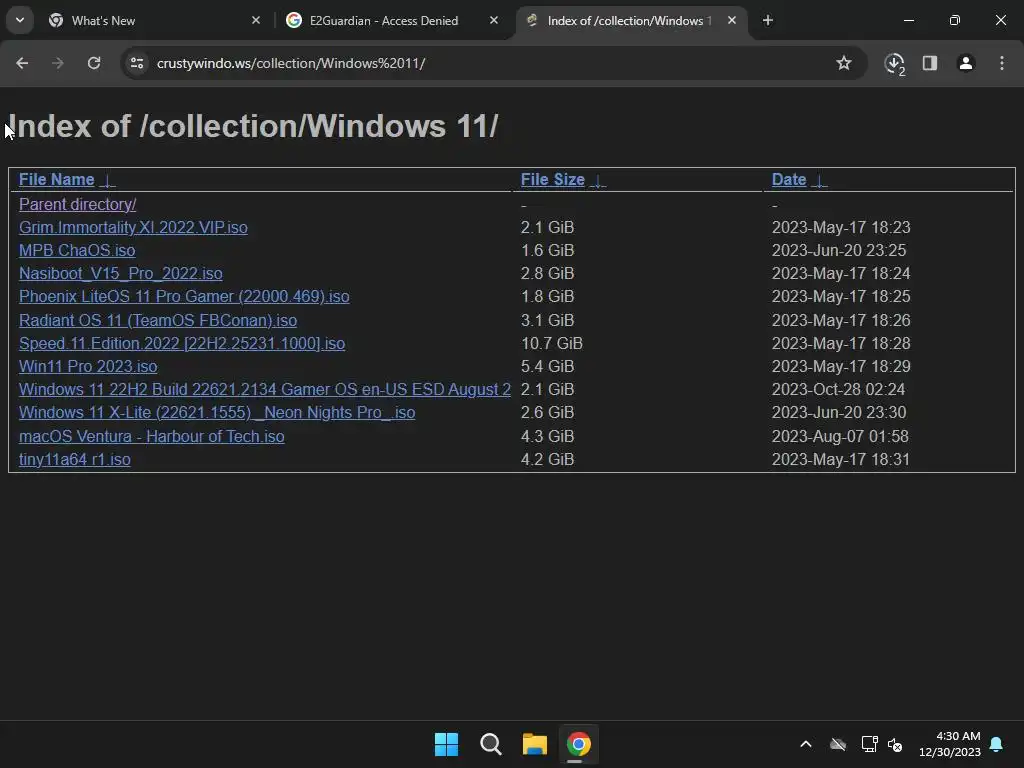Open a new tab with plus
Viewport: 1024px width, 768px height.
768,21
